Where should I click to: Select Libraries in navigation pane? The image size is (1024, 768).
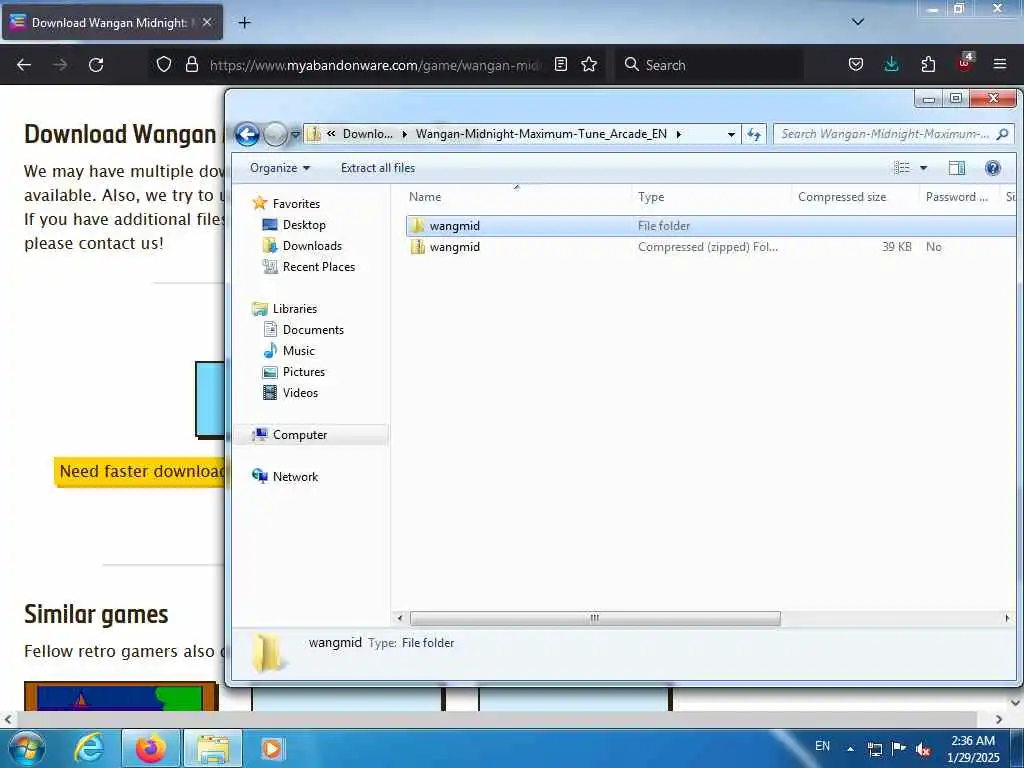point(295,309)
